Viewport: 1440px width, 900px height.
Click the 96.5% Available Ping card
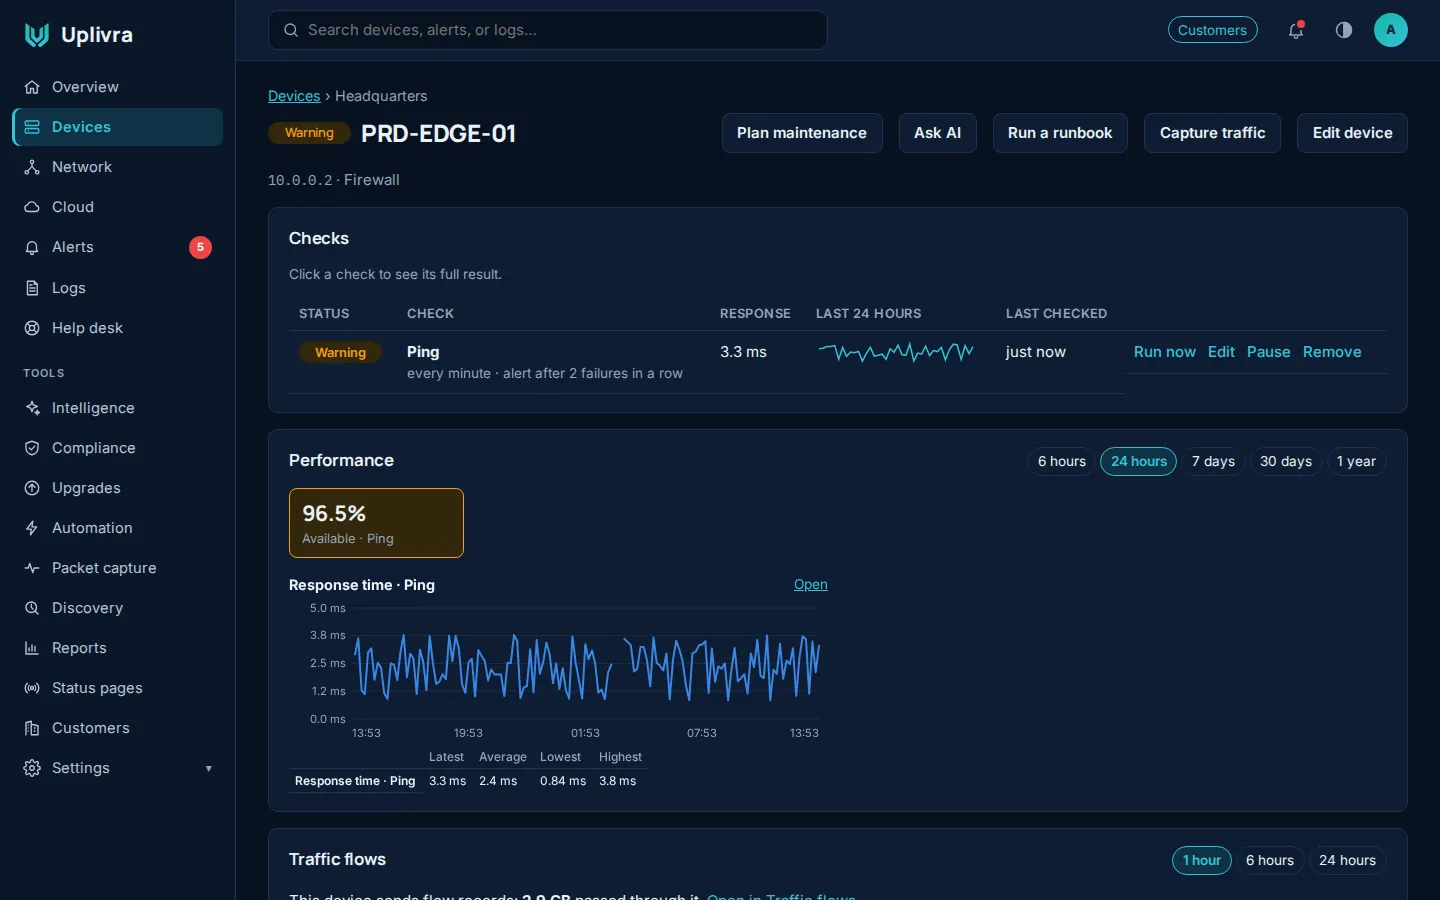376,523
